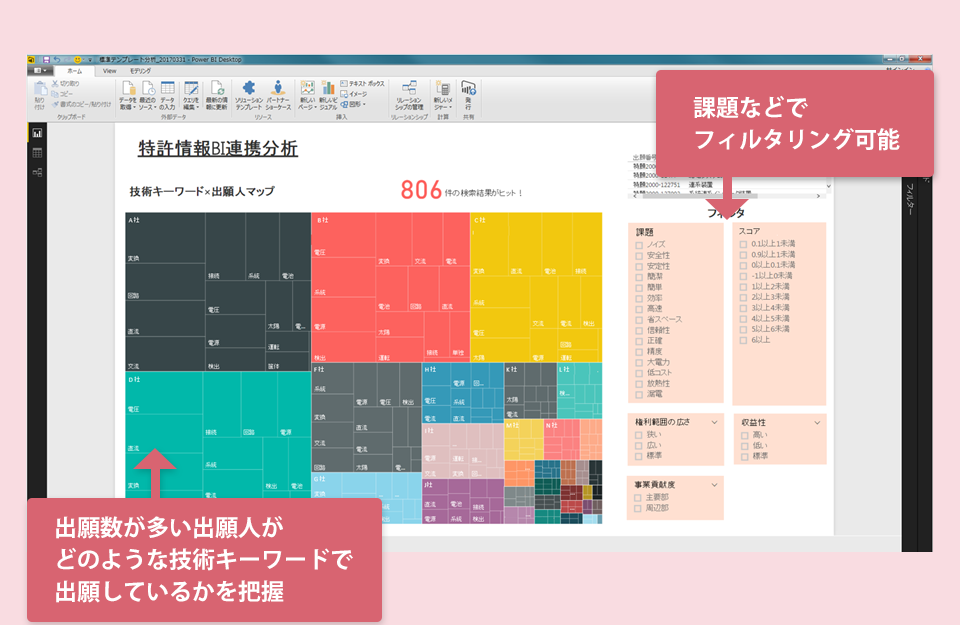Tick 標準 under 収益性
This screenshot has height=625, width=960.
744,457
